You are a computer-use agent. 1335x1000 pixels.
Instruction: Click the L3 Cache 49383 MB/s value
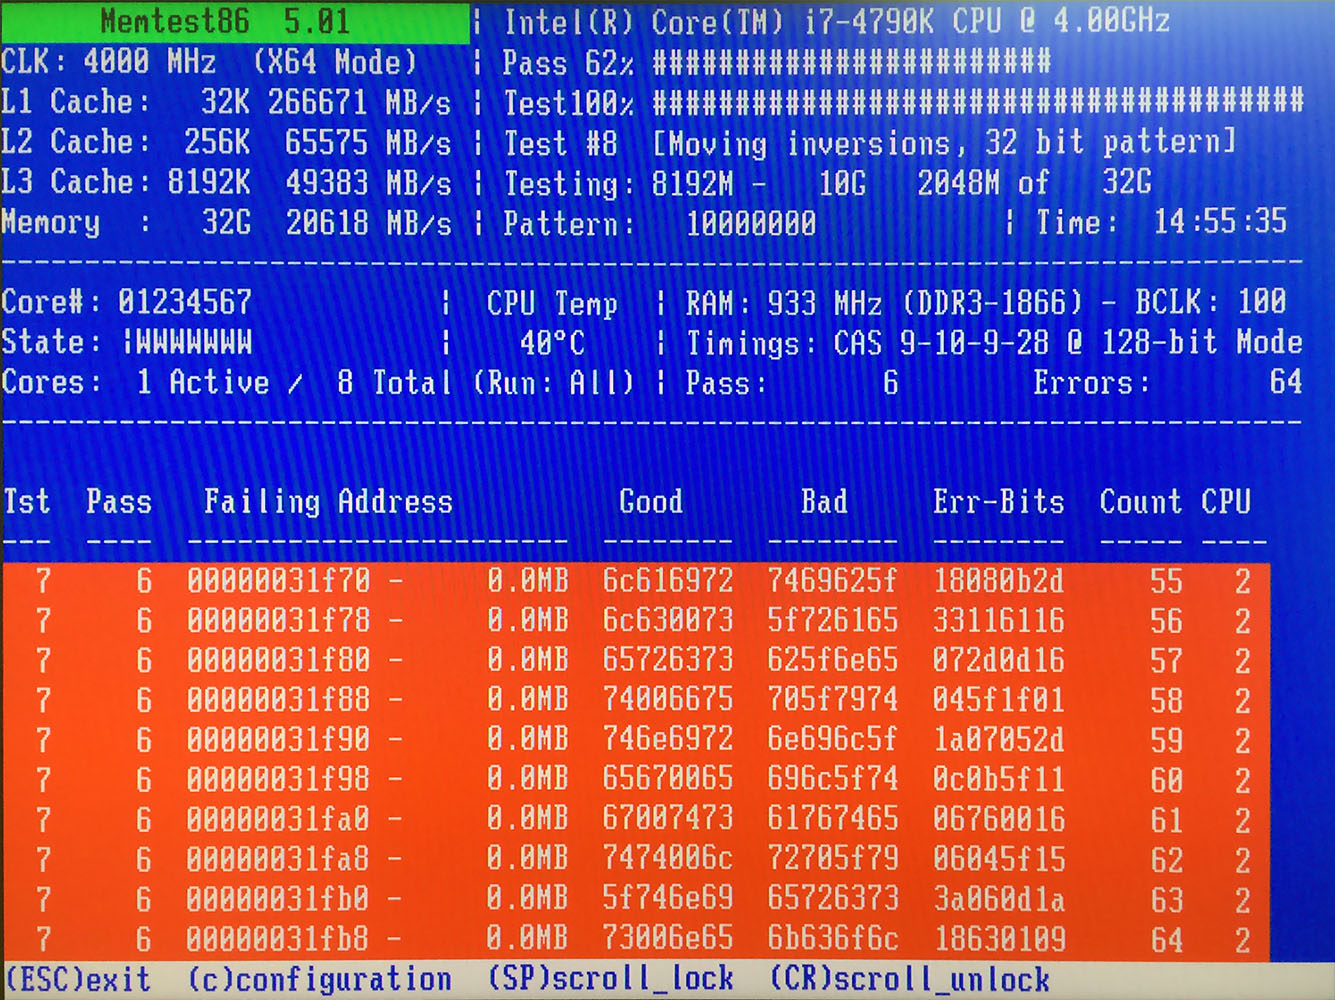pos(368,182)
